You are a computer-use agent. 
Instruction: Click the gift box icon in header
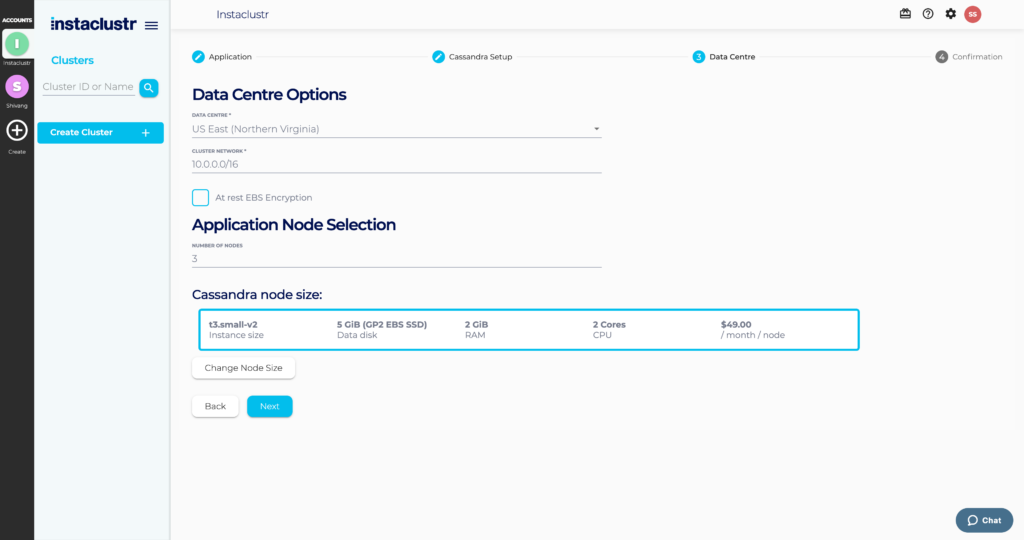click(x=905, y=14)
